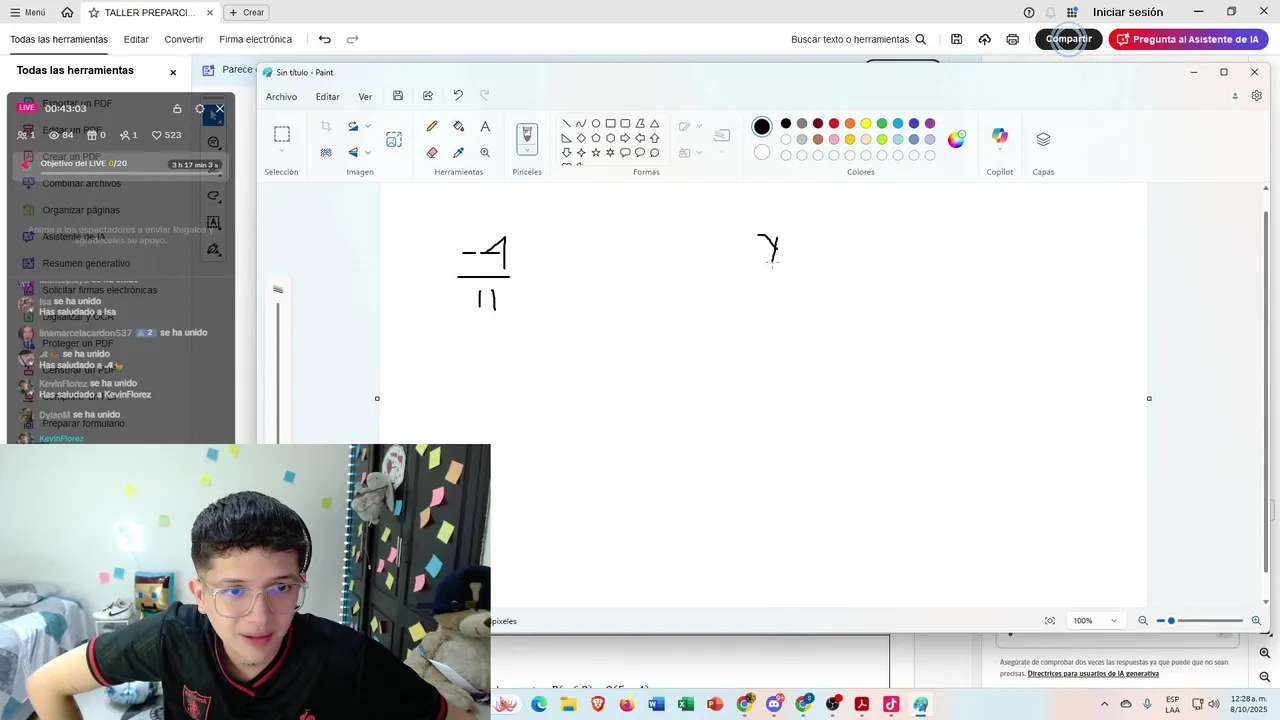Select the right arrow shape
This screenshot has width=1280, height=720.
[x=625, y=138]
